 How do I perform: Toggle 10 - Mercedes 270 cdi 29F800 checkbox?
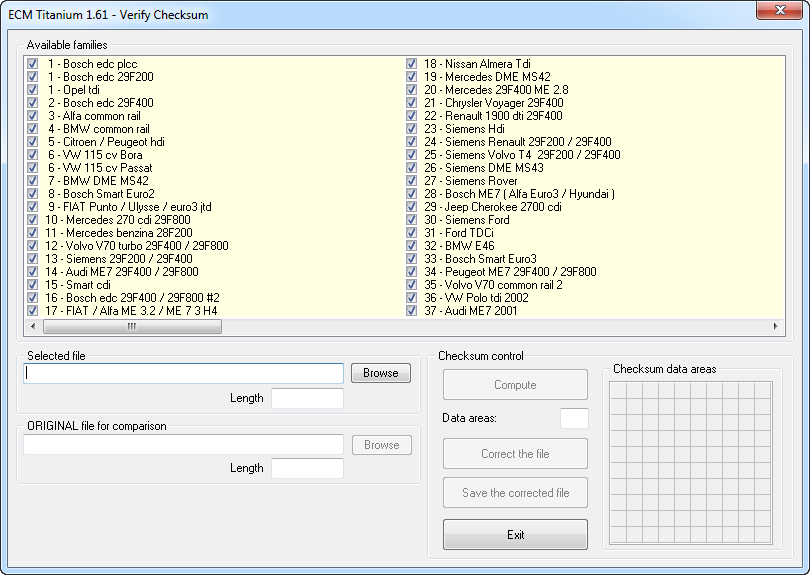(x=33, y=220)
